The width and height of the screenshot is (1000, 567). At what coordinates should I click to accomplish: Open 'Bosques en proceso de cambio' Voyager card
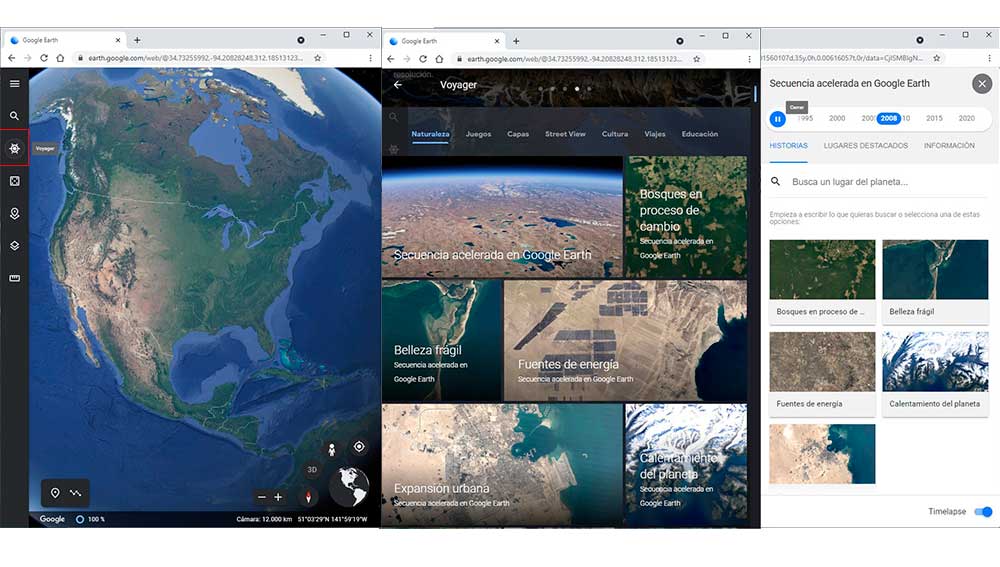pyautogui.click(x=686, y=217)
